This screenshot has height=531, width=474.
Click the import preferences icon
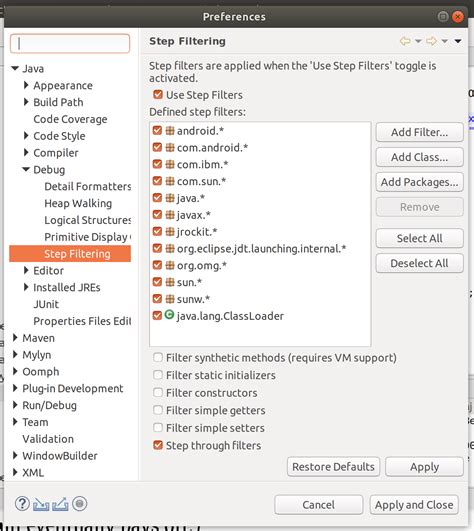click(x=41, y=505)
